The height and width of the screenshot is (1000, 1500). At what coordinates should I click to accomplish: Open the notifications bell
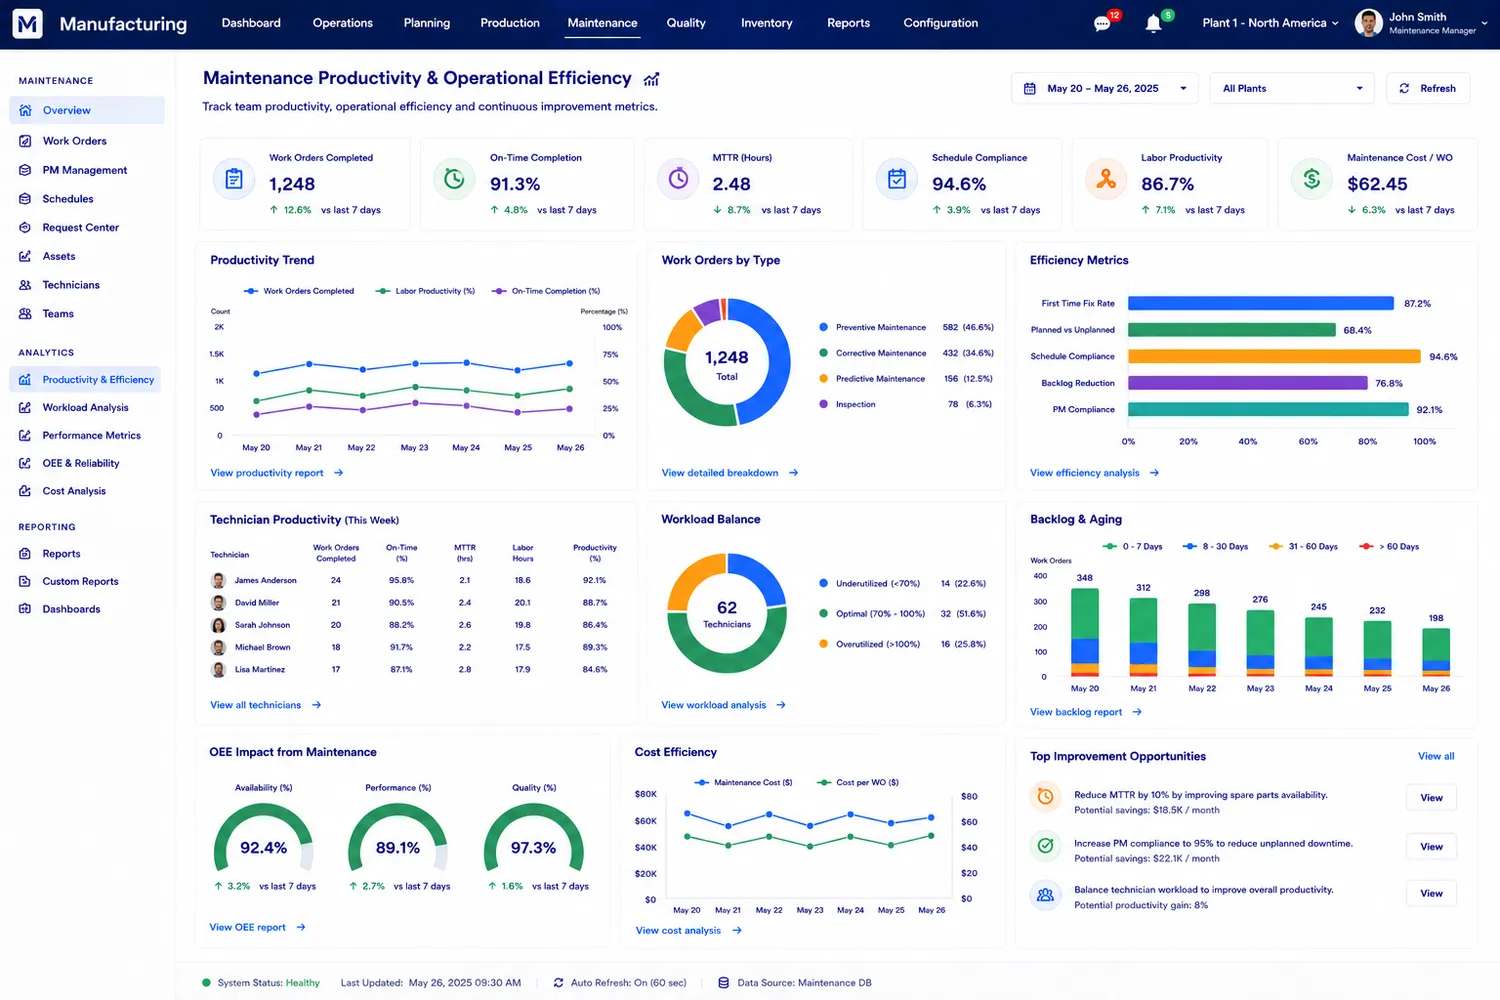[1153, 24]
